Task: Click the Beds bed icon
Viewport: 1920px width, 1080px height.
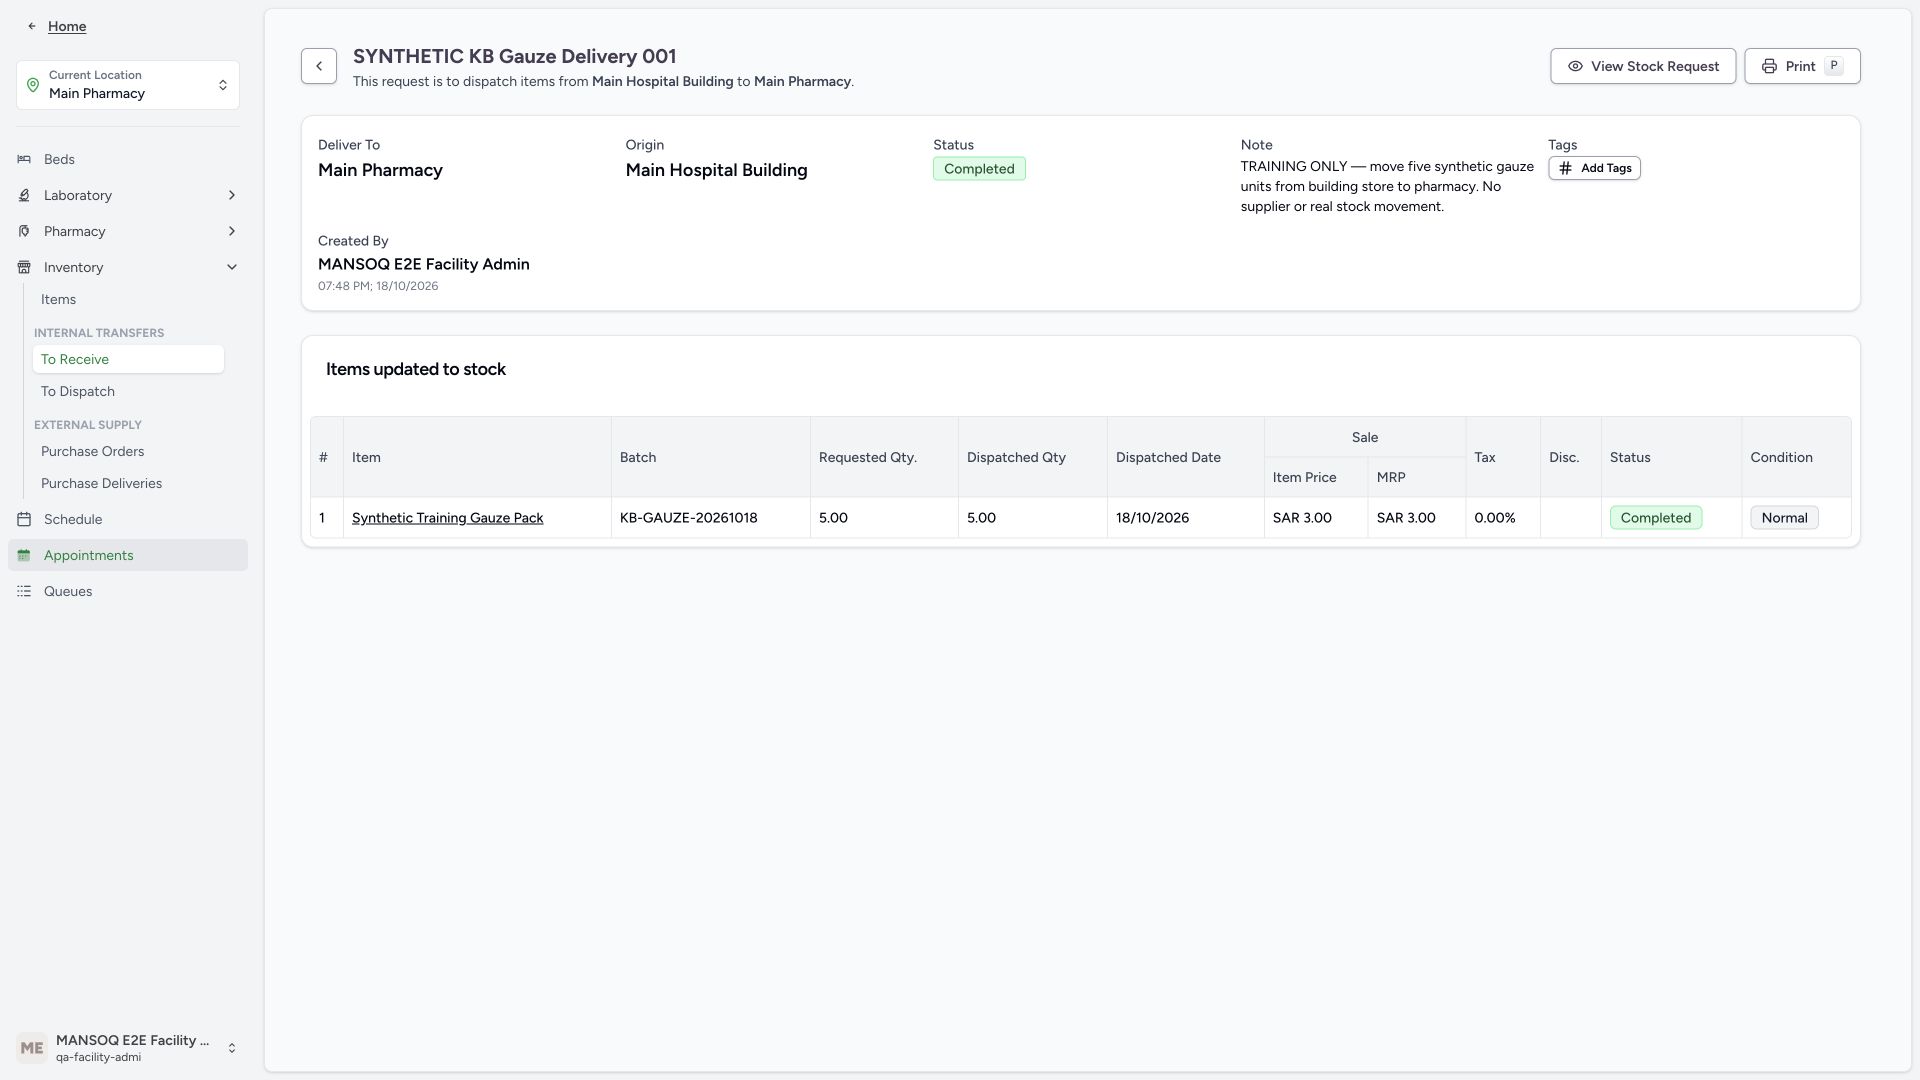Action: 24,159
